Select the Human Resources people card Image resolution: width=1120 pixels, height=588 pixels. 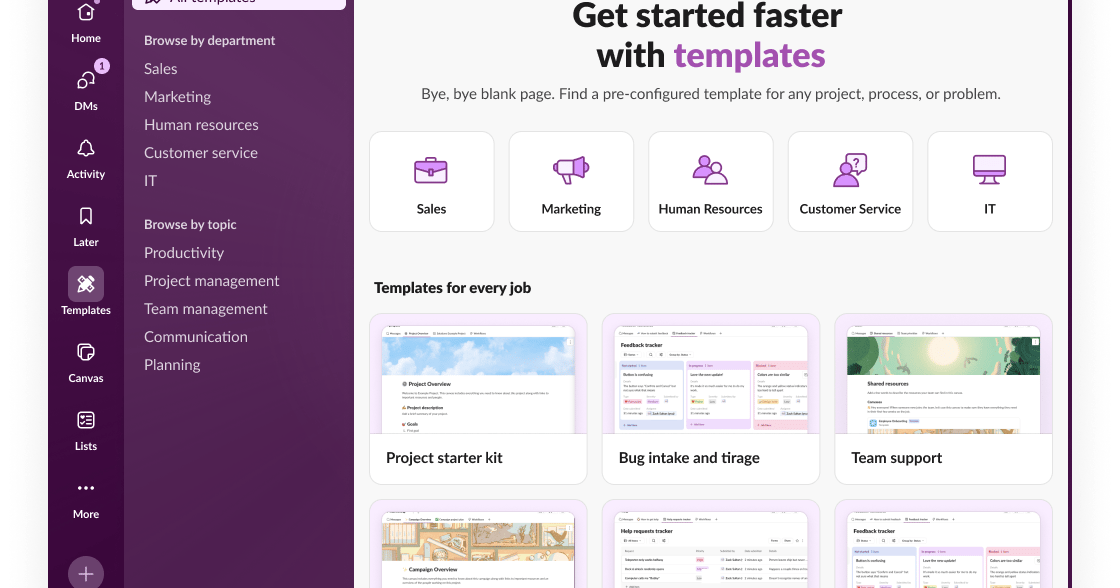(711, 181)
